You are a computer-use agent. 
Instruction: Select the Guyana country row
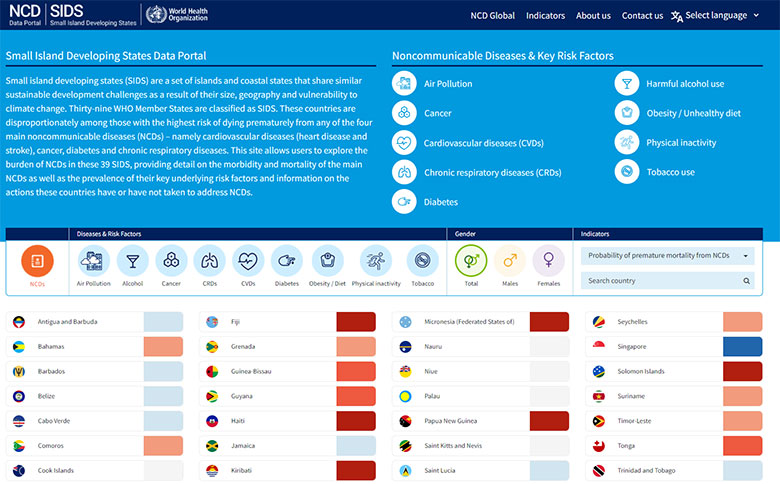point(288,396)
